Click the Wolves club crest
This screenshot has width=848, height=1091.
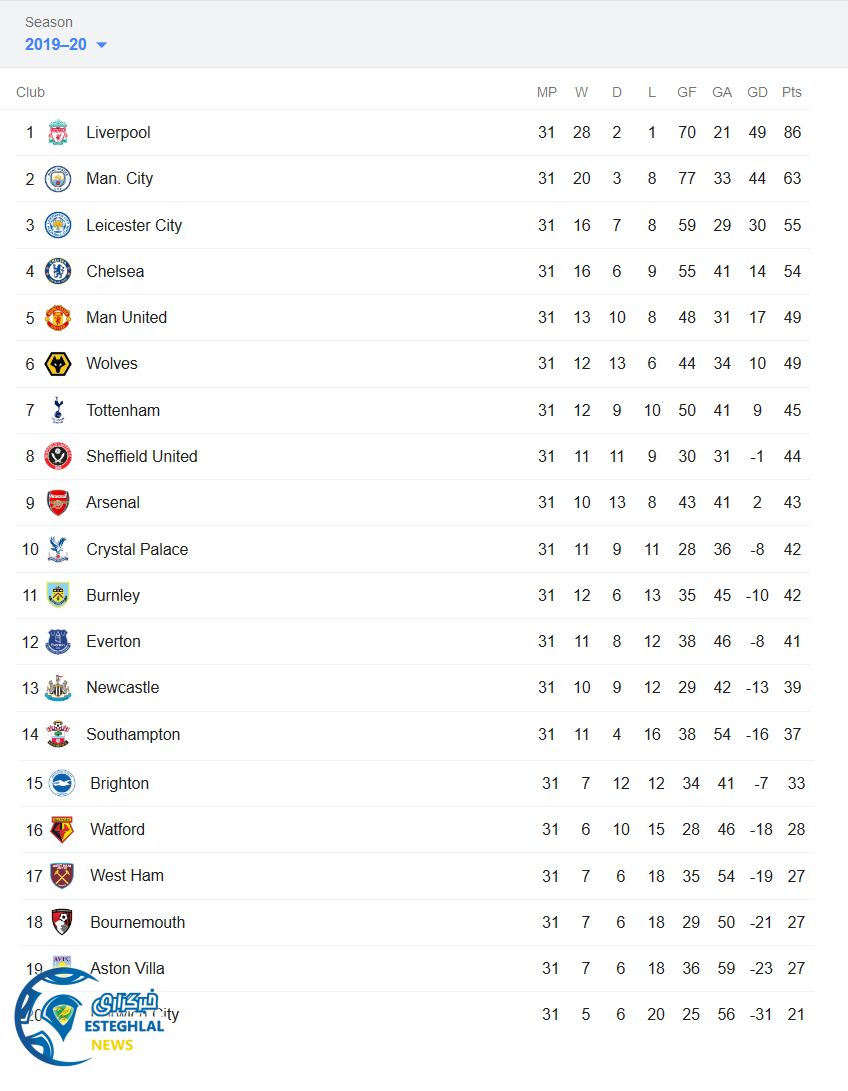pos(58,364)
